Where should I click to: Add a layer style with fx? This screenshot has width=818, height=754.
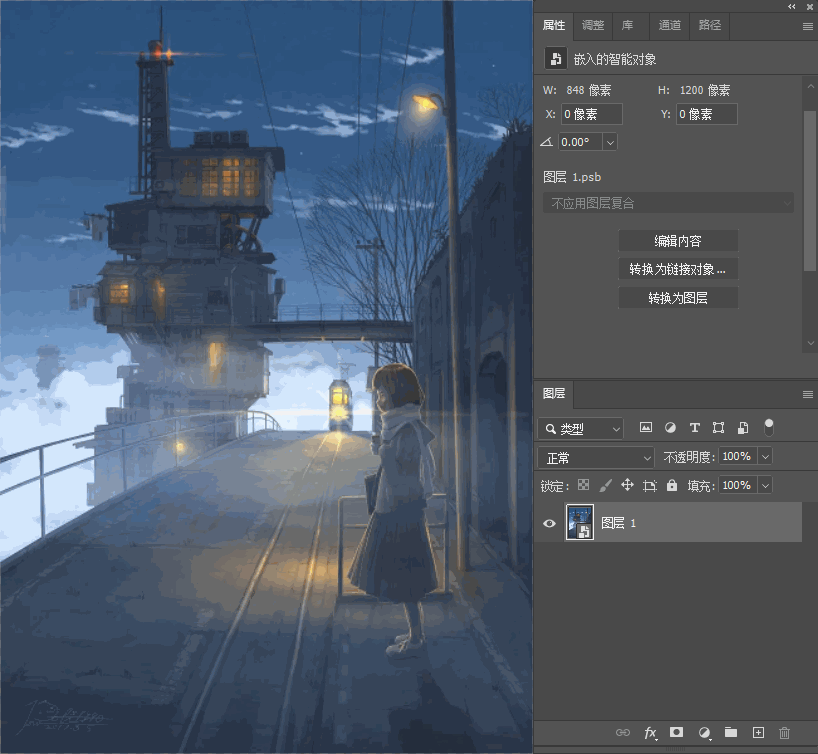650,733
